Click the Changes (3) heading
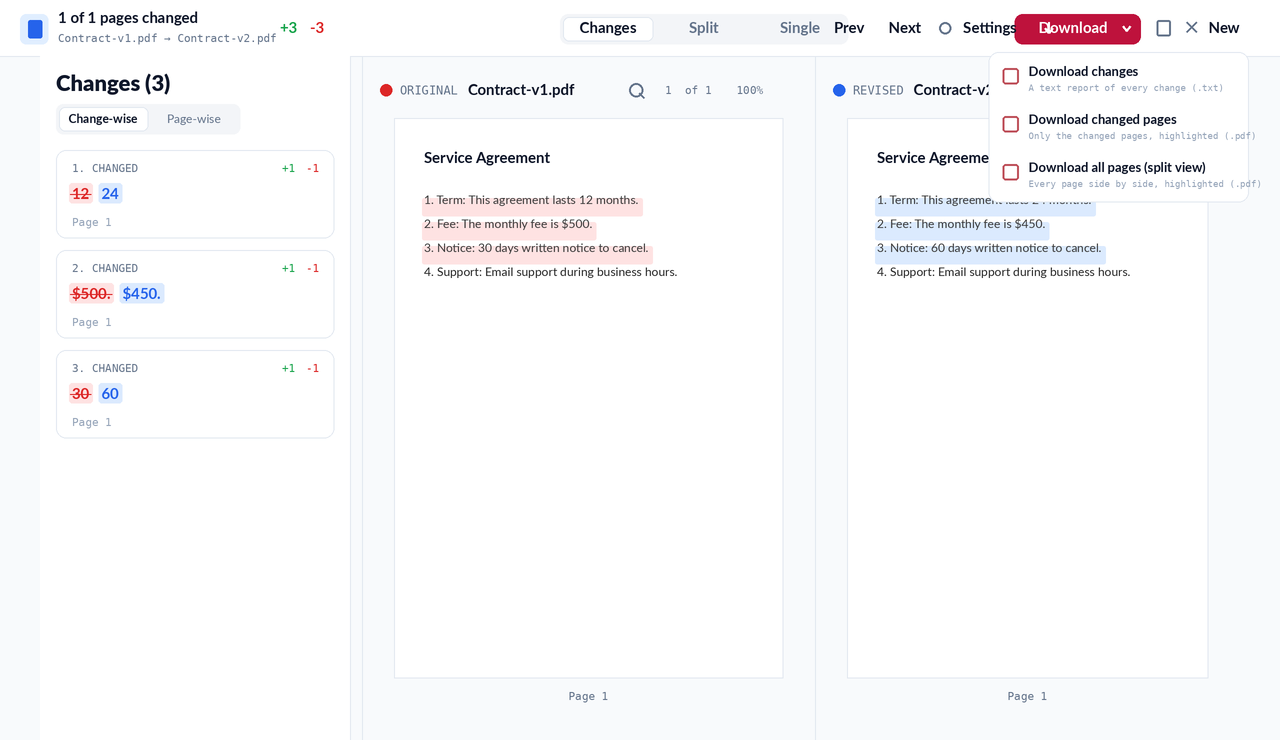This screenshot has width=1280, height=740. [113, 83]
